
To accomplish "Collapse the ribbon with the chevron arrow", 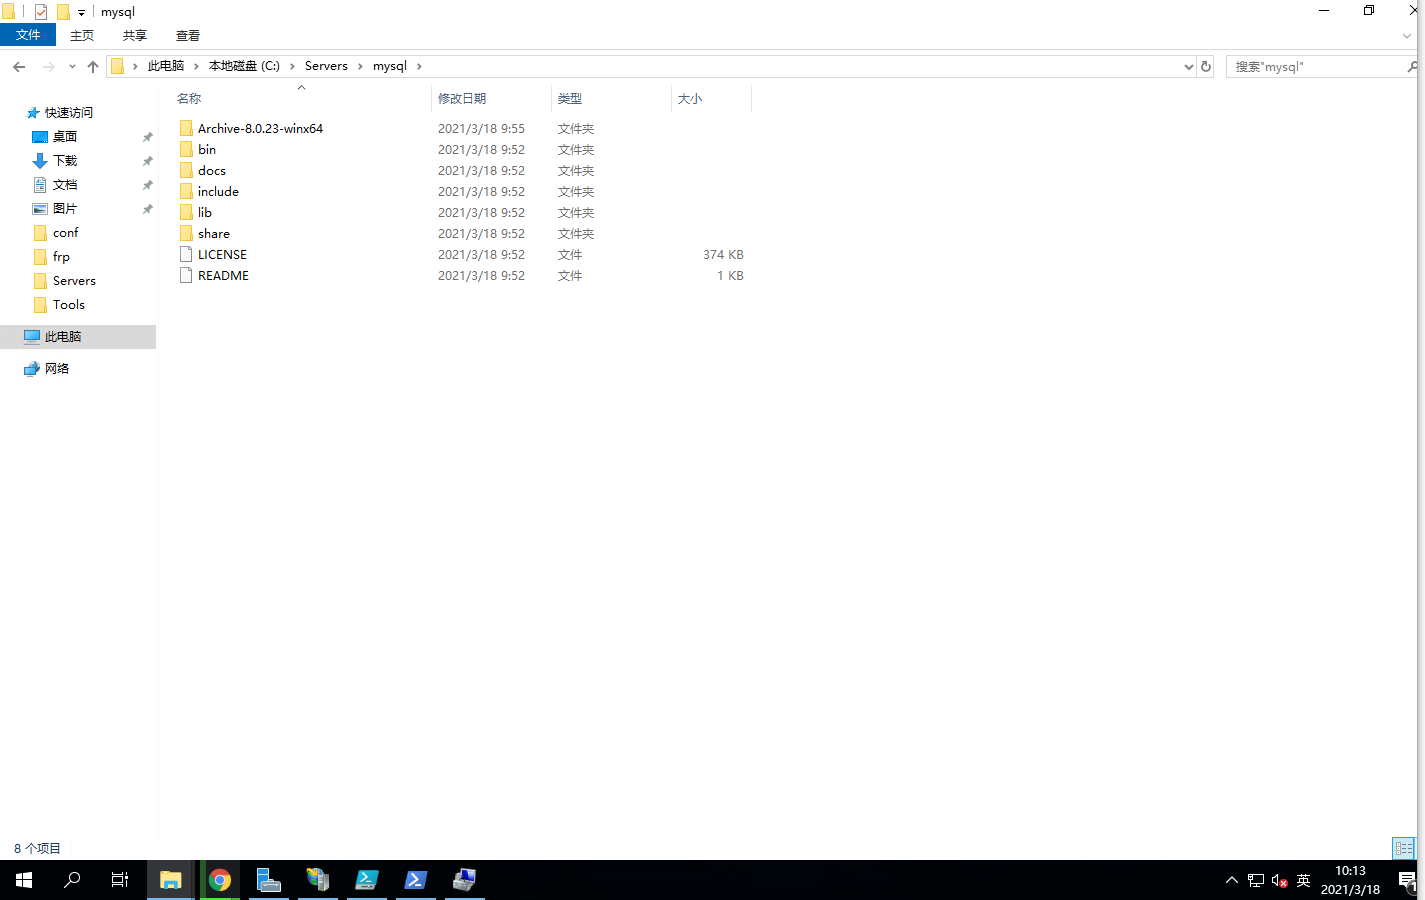I will point(1406,35).
